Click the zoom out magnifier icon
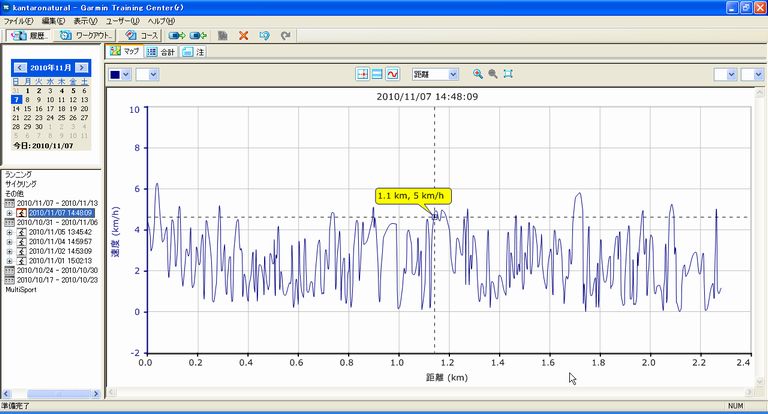The width and height of the screenshot is (768, 414). [x=493, y=74]
